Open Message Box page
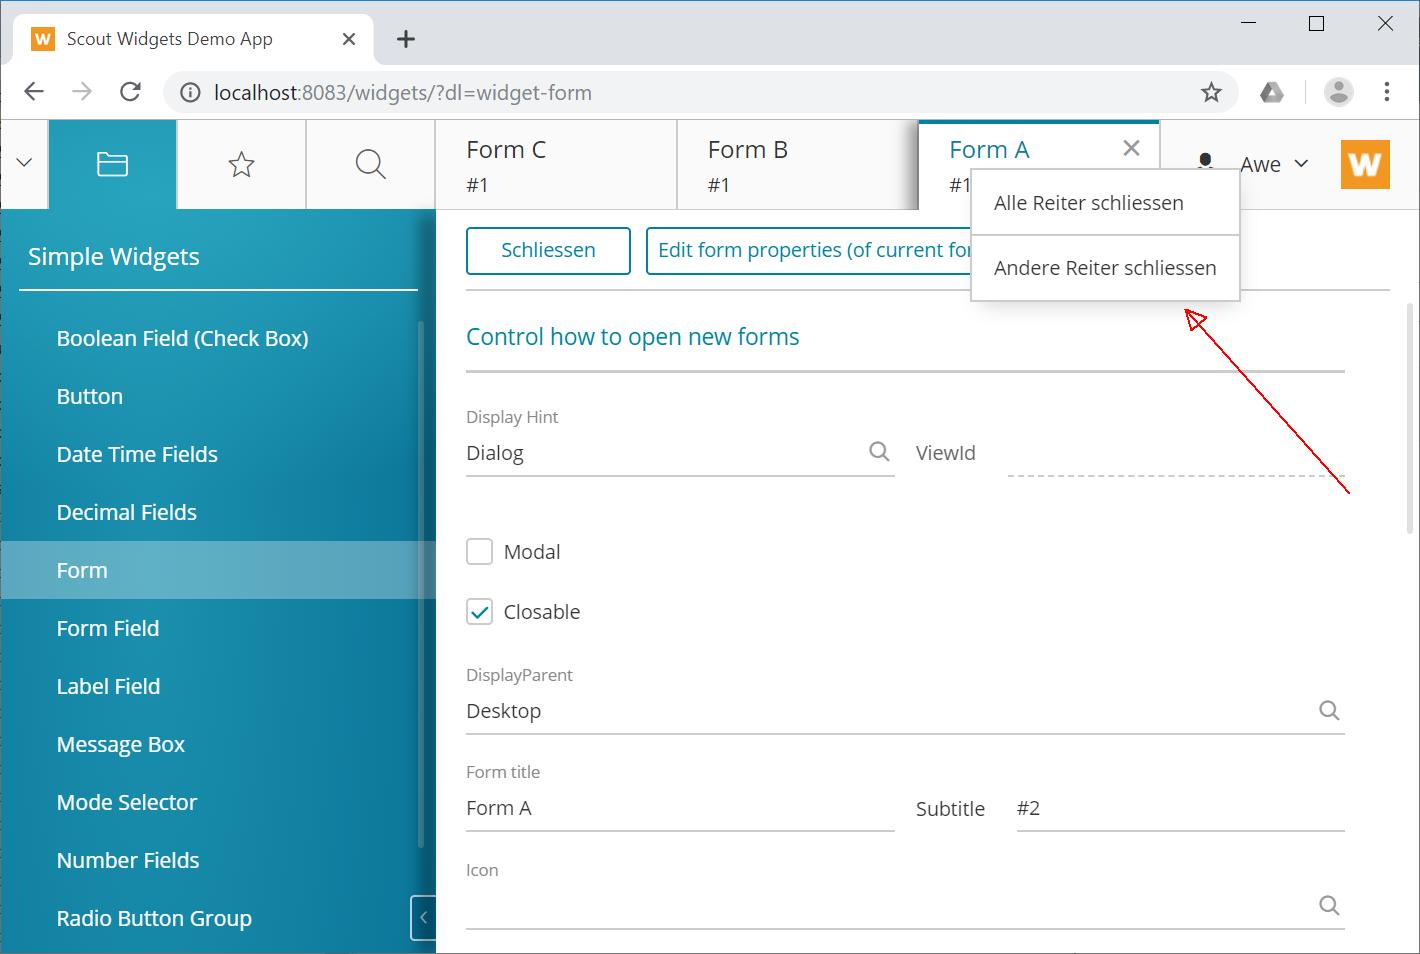 121,744
